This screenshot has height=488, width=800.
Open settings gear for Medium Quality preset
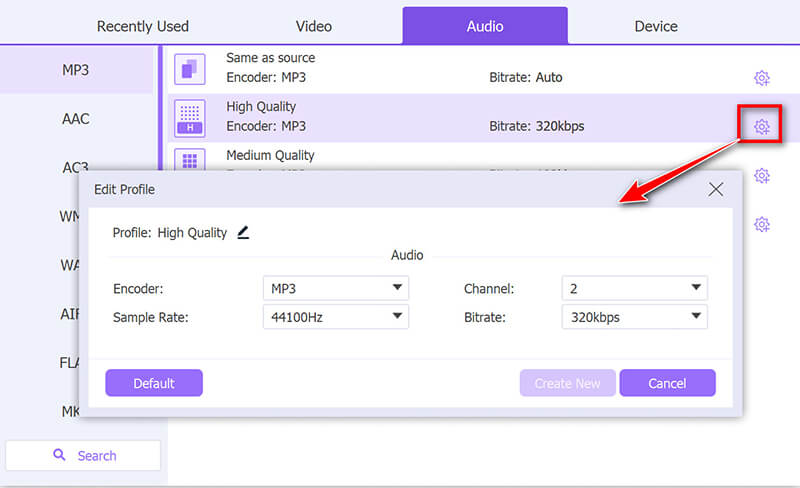pyautogui.click(x=762, y=176)
